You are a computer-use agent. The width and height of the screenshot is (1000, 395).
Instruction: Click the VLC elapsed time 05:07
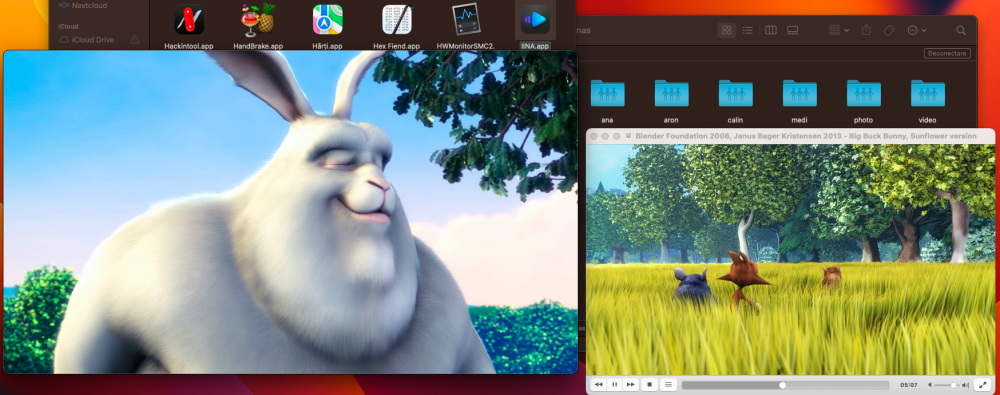[909, 385]
